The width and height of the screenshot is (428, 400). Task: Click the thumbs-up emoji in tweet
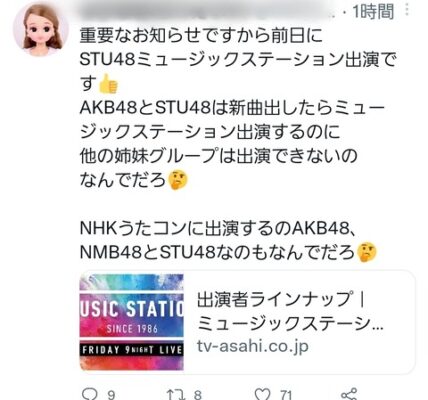tap(108, 83)
